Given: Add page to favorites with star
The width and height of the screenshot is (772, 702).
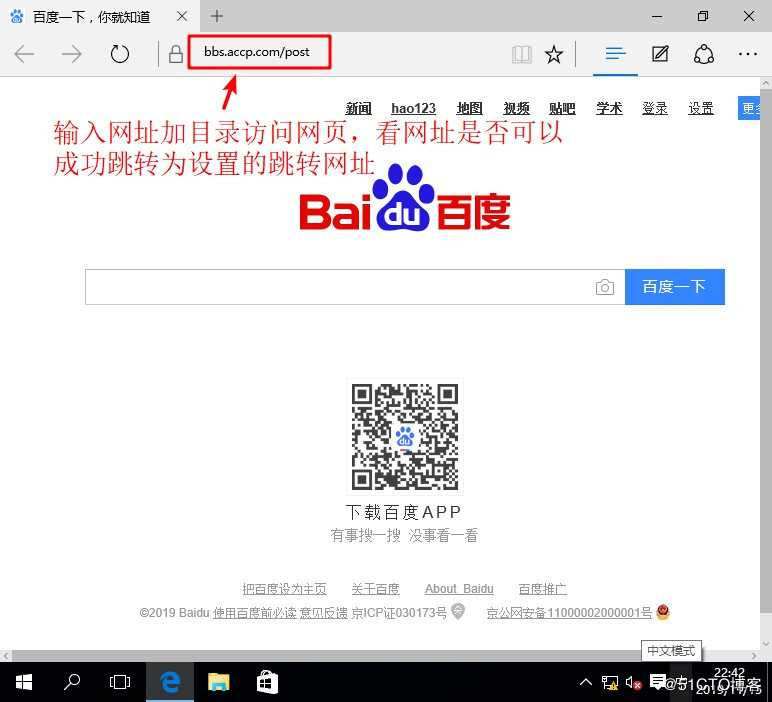Looking at the screenshot, I should click(554, 54).
